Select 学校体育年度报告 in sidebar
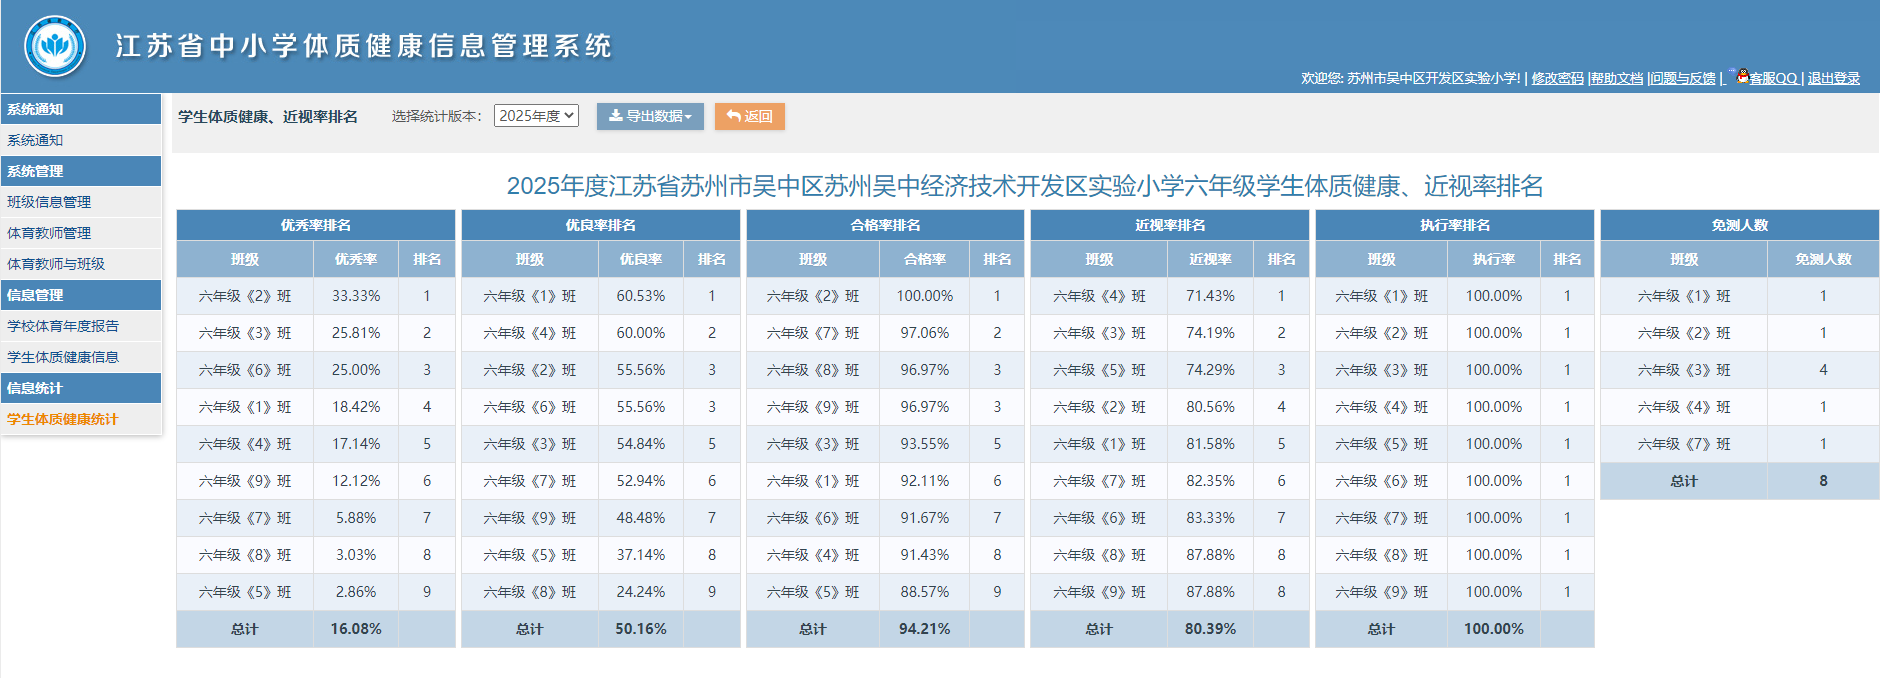This screenshot has height=678, width=1880. 63,326
